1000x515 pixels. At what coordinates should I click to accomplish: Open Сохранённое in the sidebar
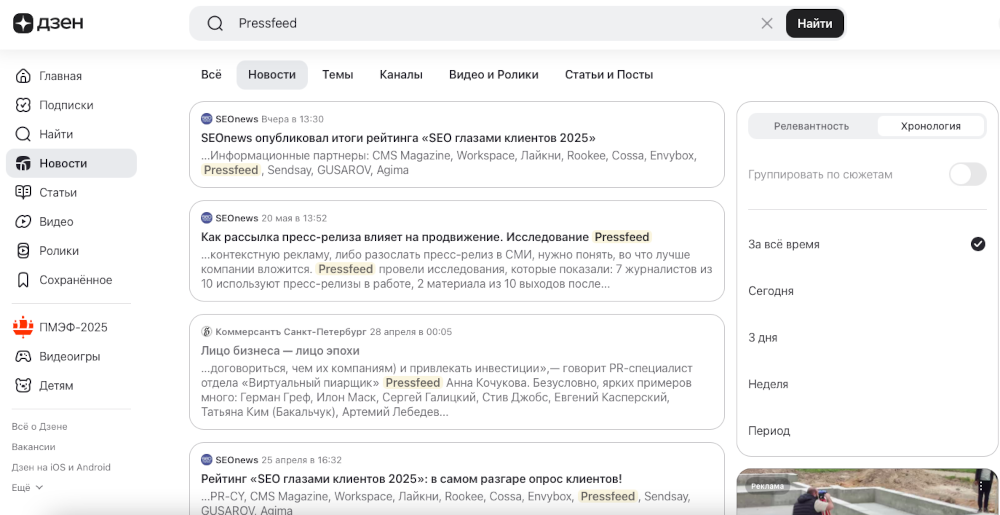pos(71,280)
